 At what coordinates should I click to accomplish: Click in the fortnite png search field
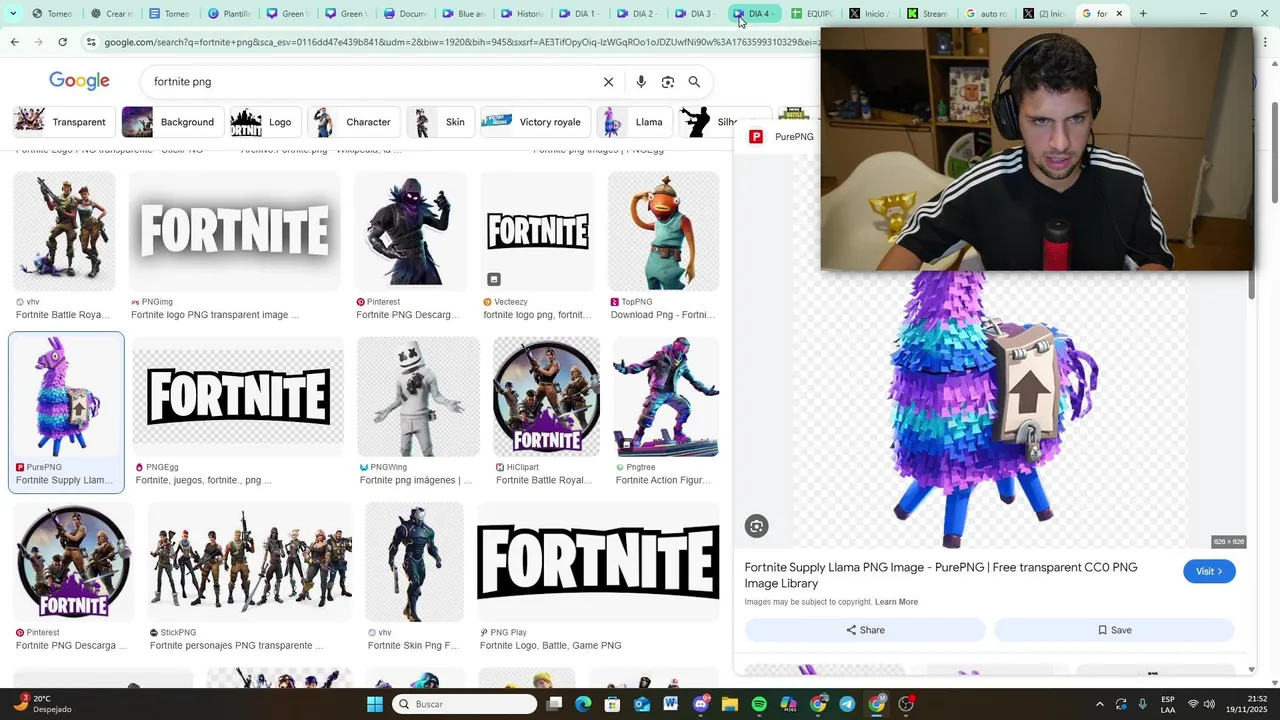tap(370, 82)
